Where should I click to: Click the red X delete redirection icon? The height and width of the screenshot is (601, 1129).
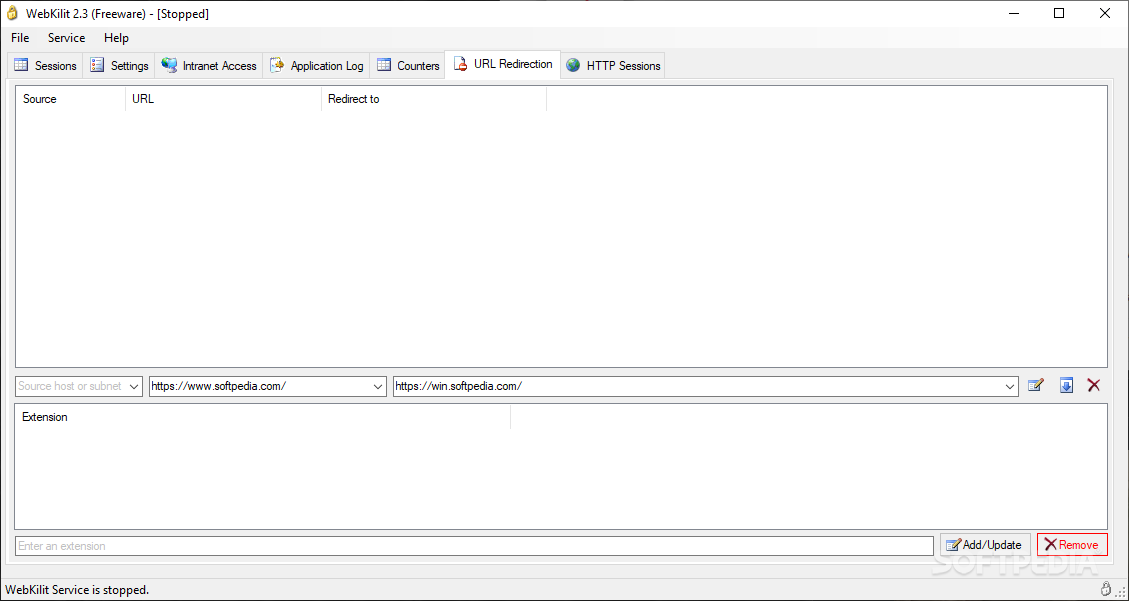click(x=1094, y=386)
